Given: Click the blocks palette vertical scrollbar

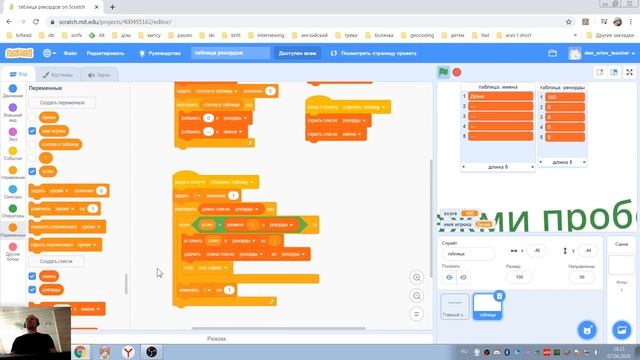Looking at the screenshot, I should [x=126, y=283].
